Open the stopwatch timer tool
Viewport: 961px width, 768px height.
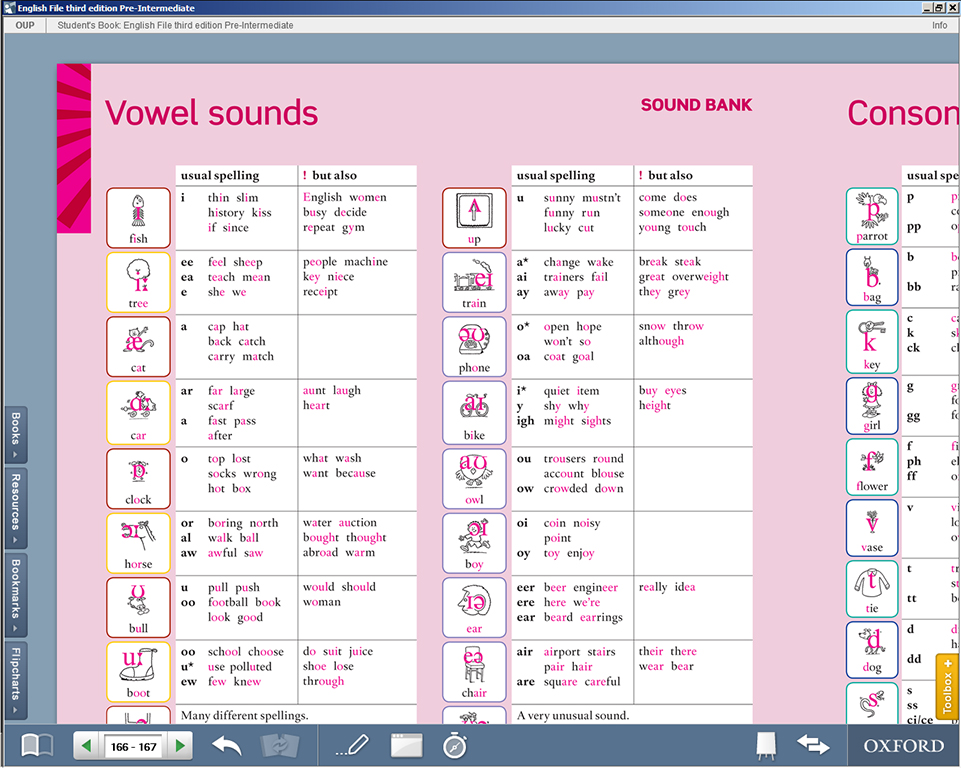[x=454, y=745]
